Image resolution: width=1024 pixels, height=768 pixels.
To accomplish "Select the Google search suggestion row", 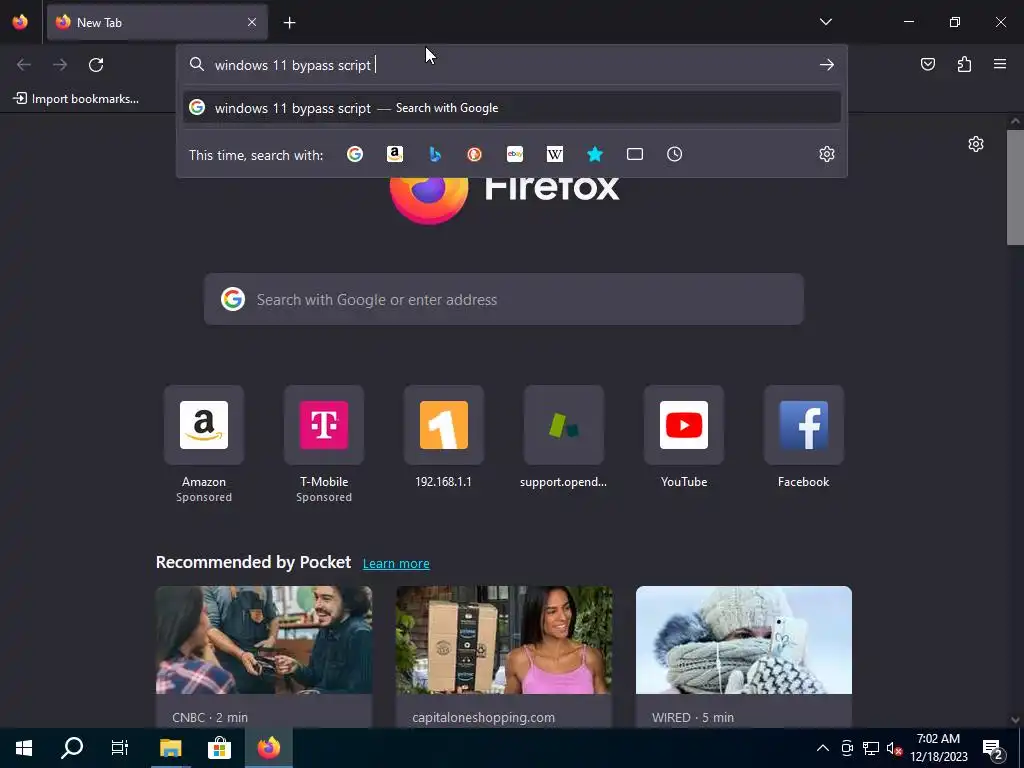I will 512,108.
